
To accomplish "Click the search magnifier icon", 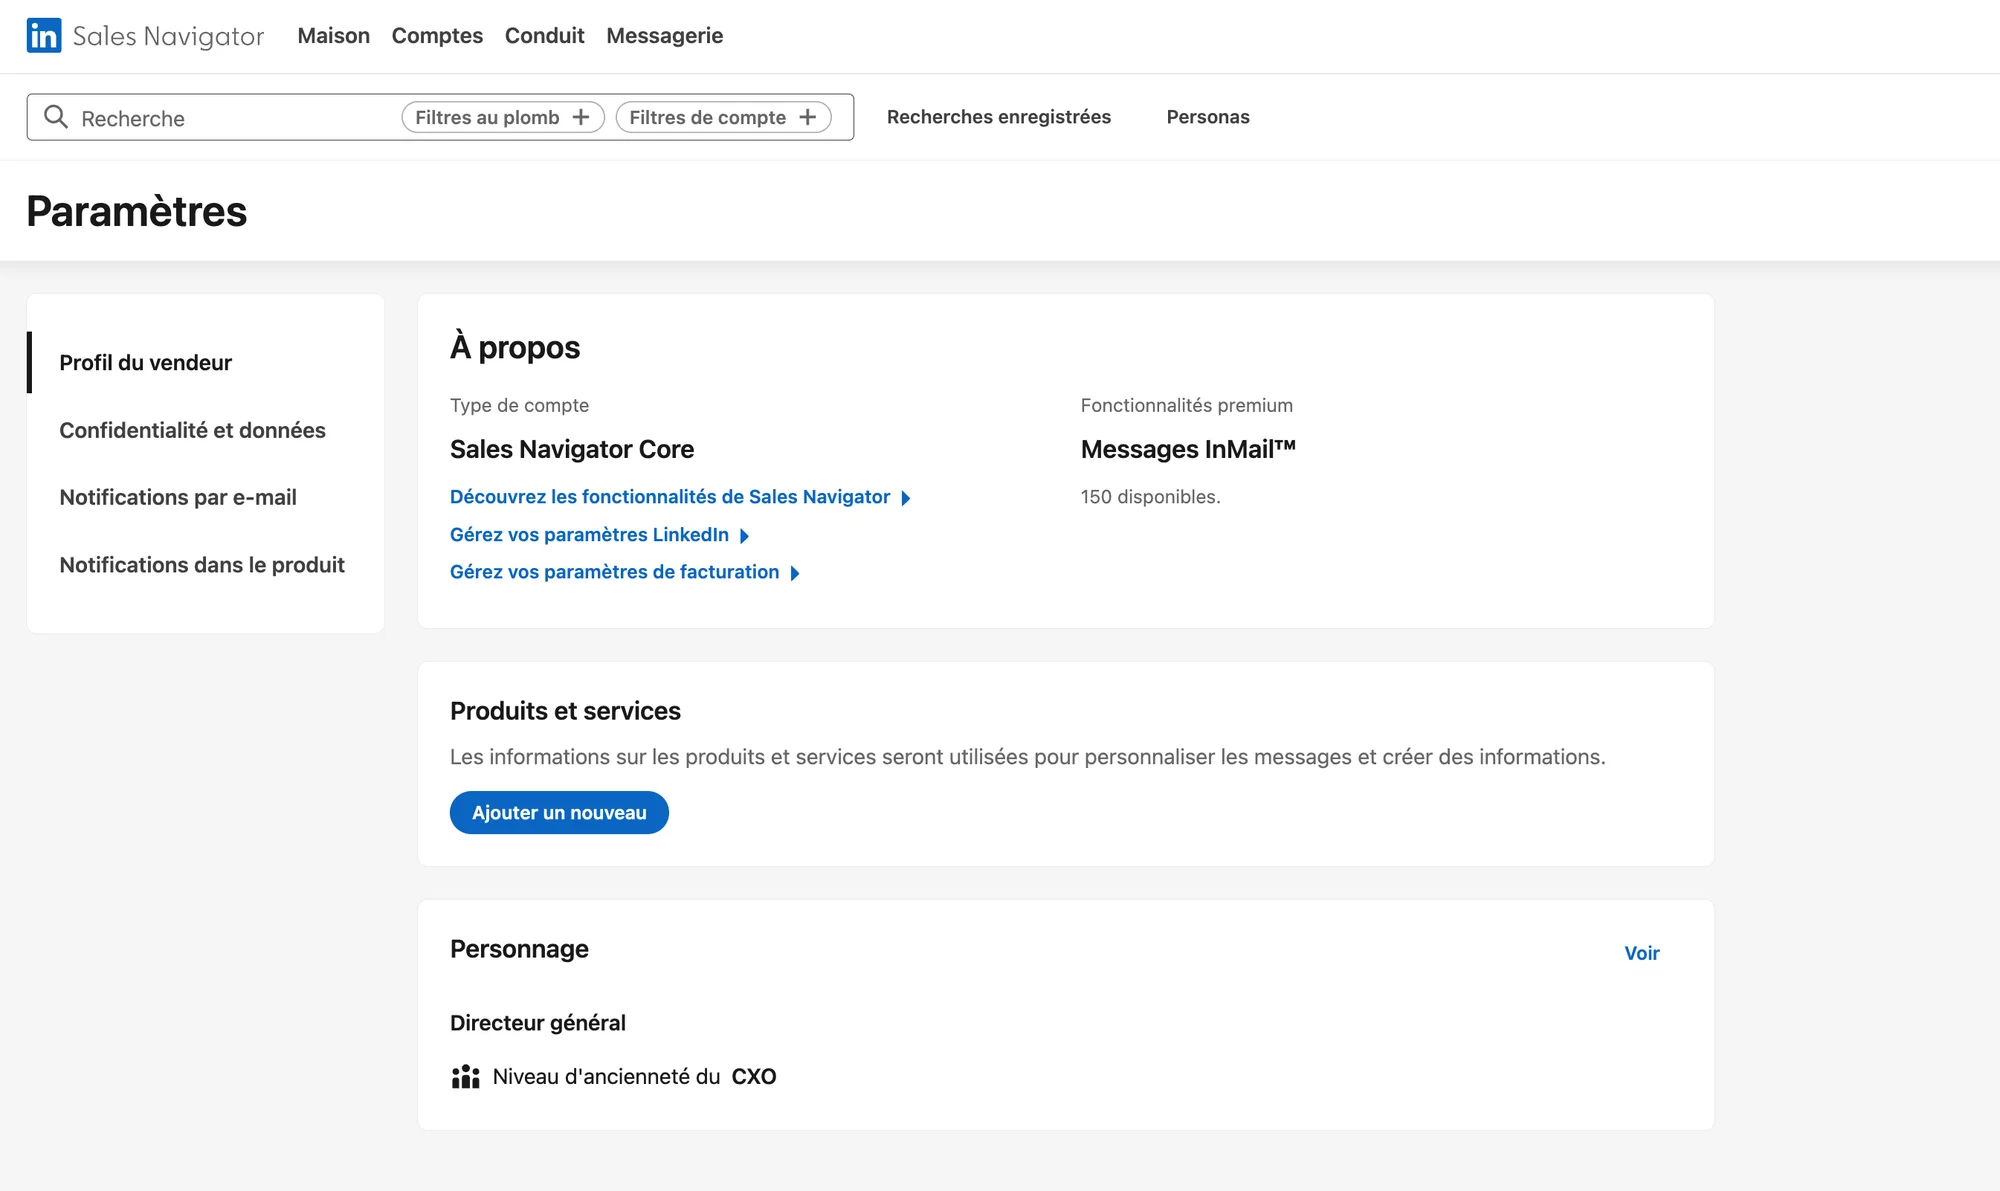I will [56, 117].
